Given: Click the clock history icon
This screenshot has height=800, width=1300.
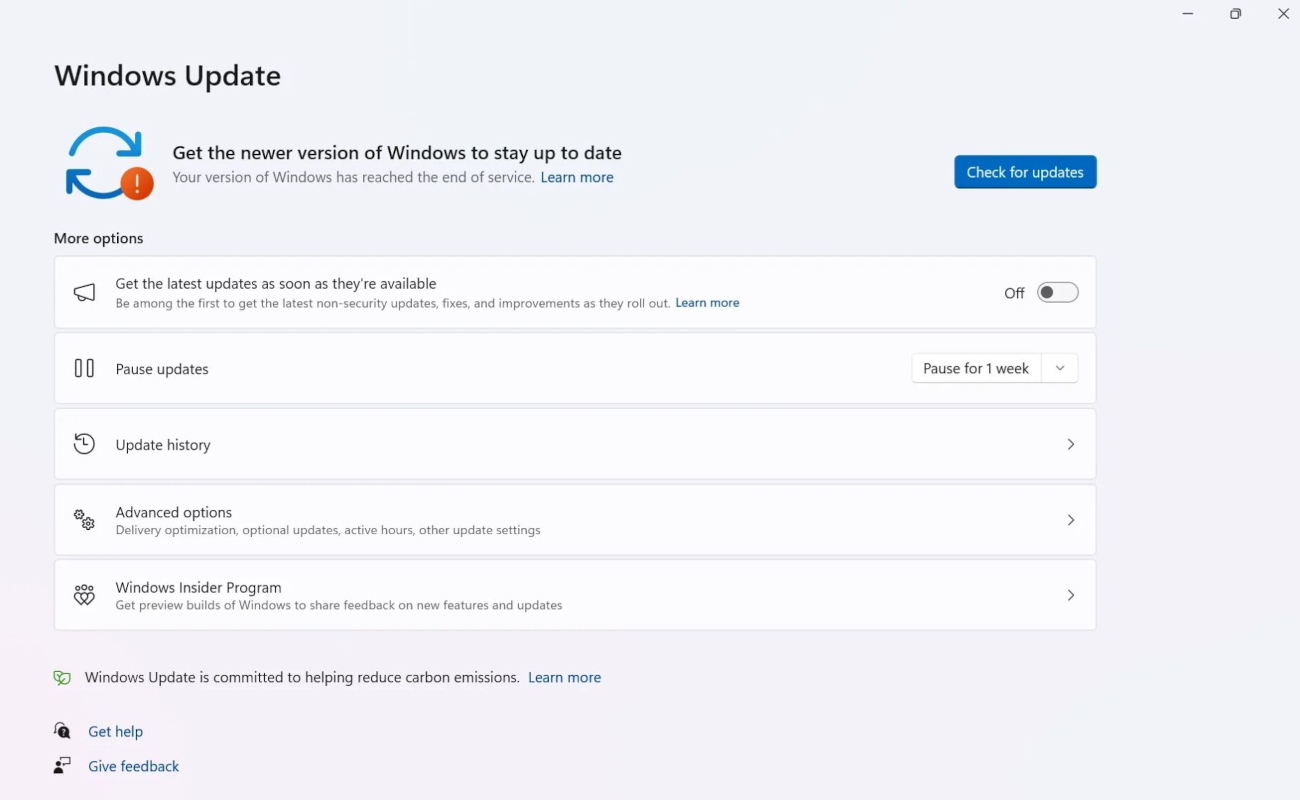Looking at the screenshot, I should pos(85,444).
